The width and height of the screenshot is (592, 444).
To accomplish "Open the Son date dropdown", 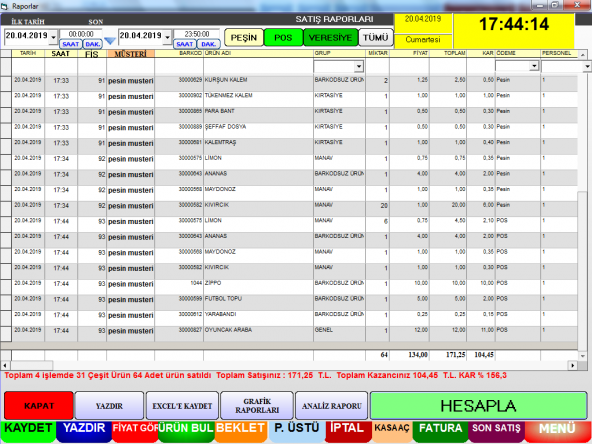I will 167,37.
